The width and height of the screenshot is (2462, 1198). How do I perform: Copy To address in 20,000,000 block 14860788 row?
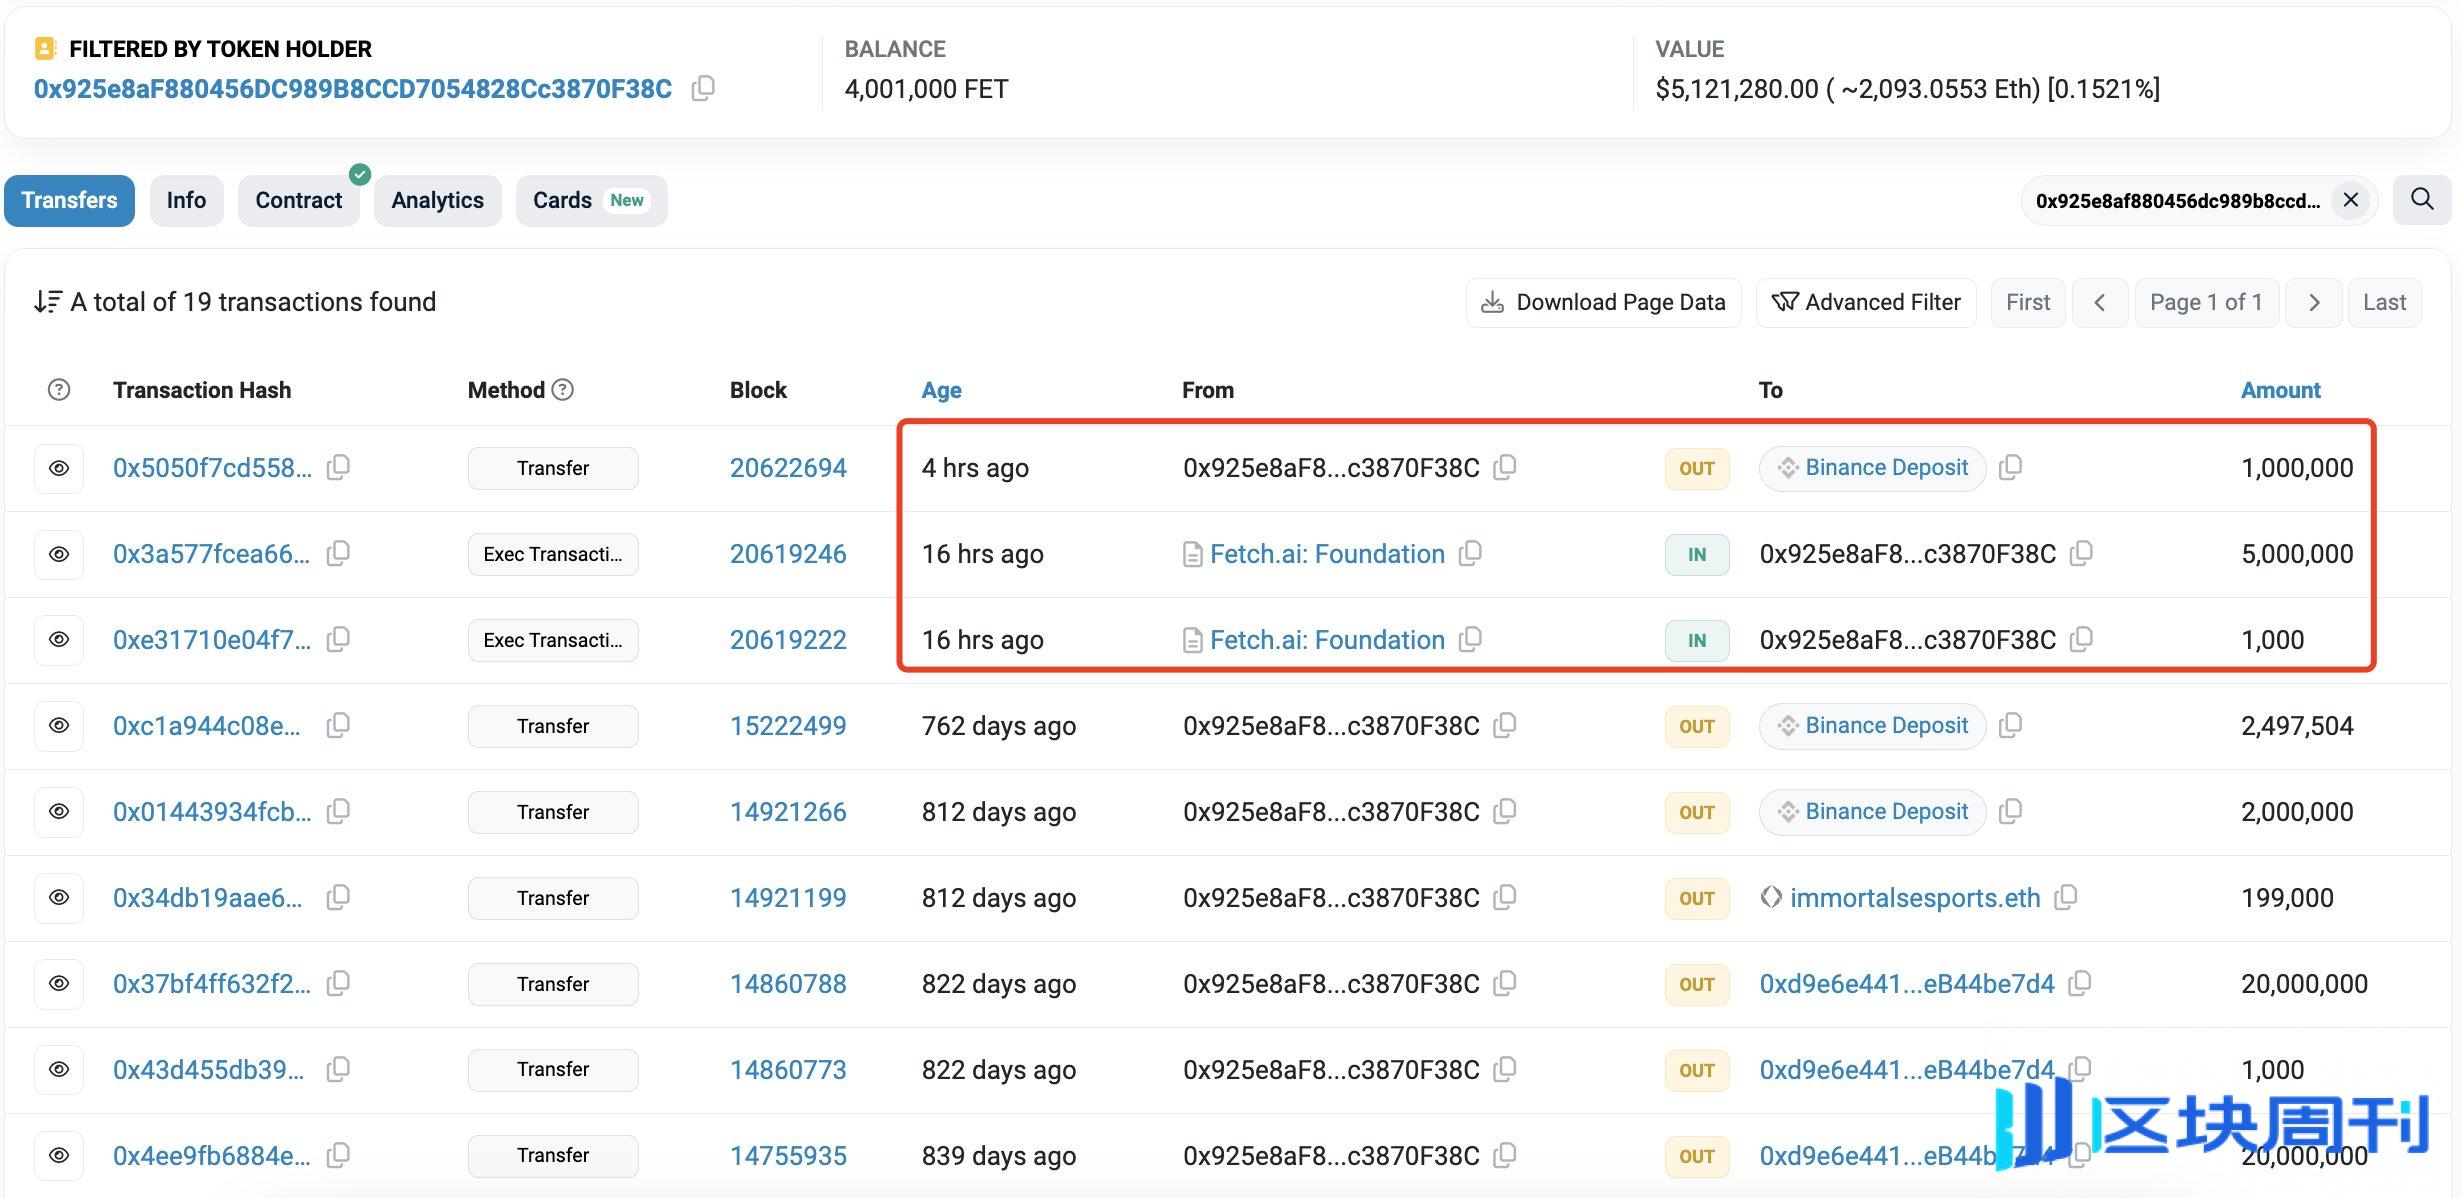tap(2080, 983)
